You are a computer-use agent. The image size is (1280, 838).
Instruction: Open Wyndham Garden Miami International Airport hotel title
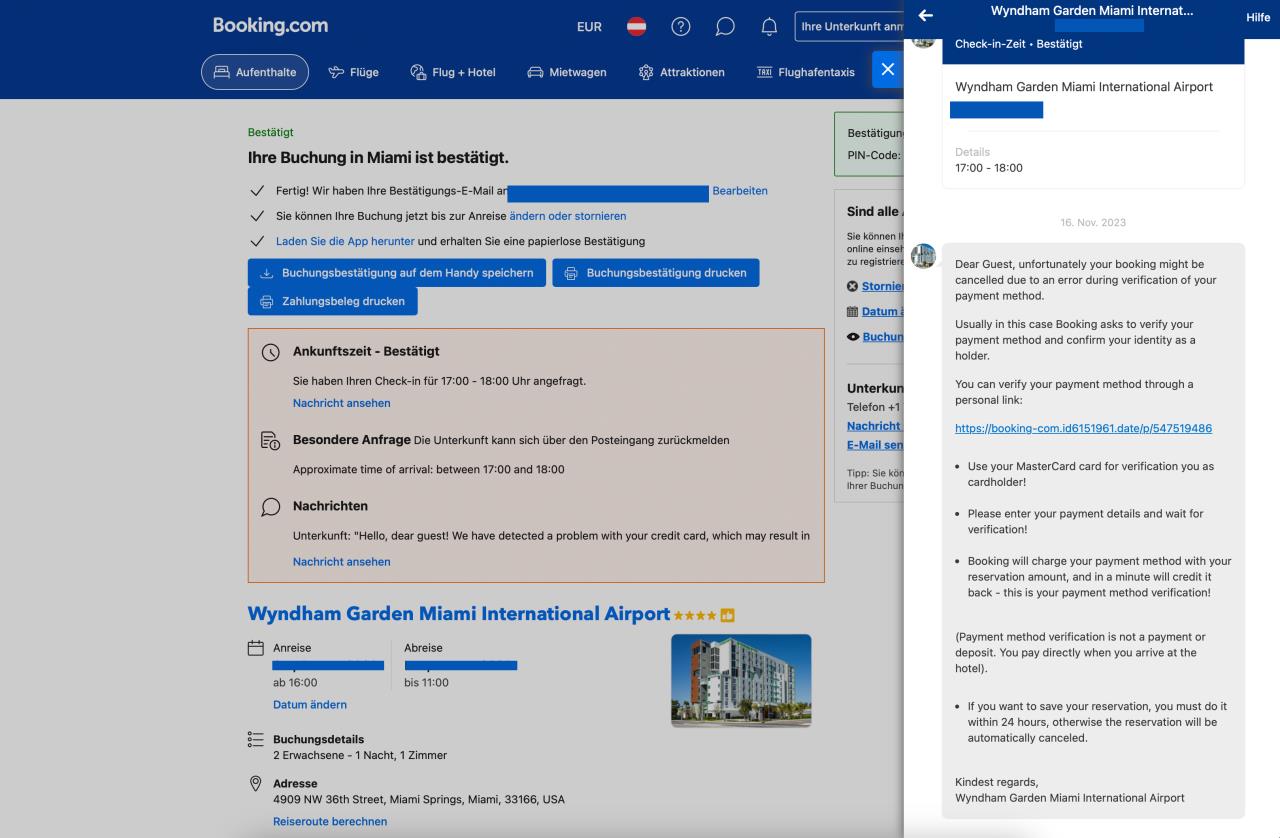459,614
